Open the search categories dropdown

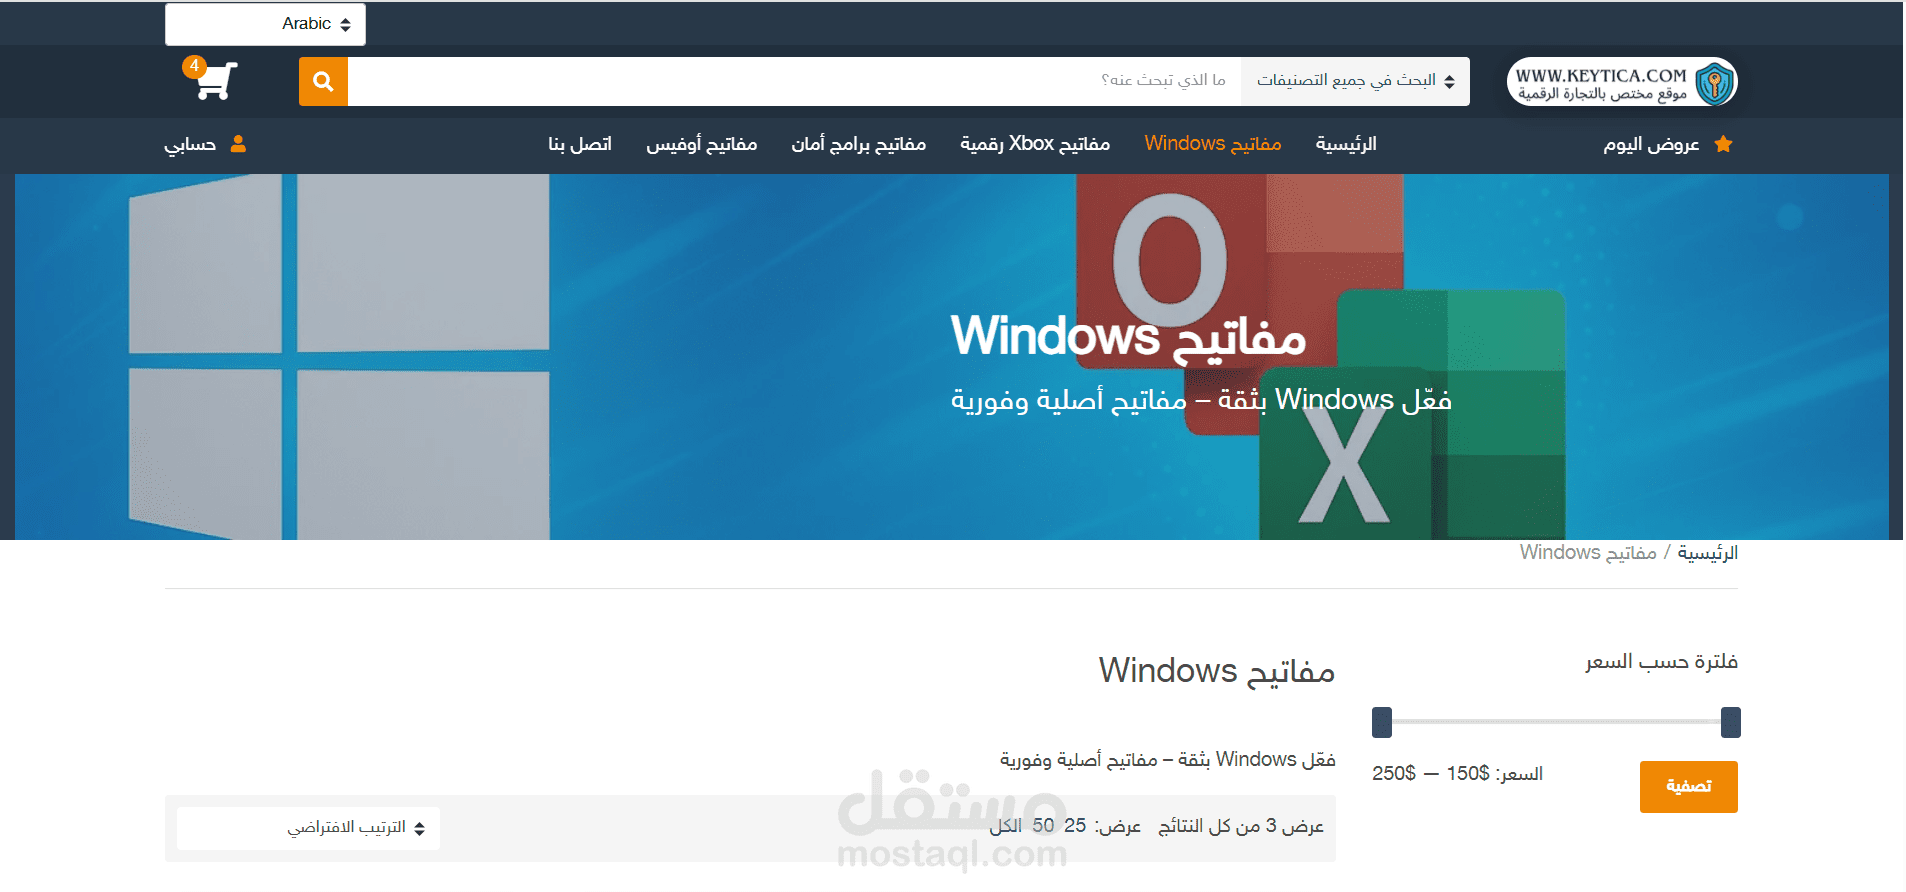tap(1355, 81)
